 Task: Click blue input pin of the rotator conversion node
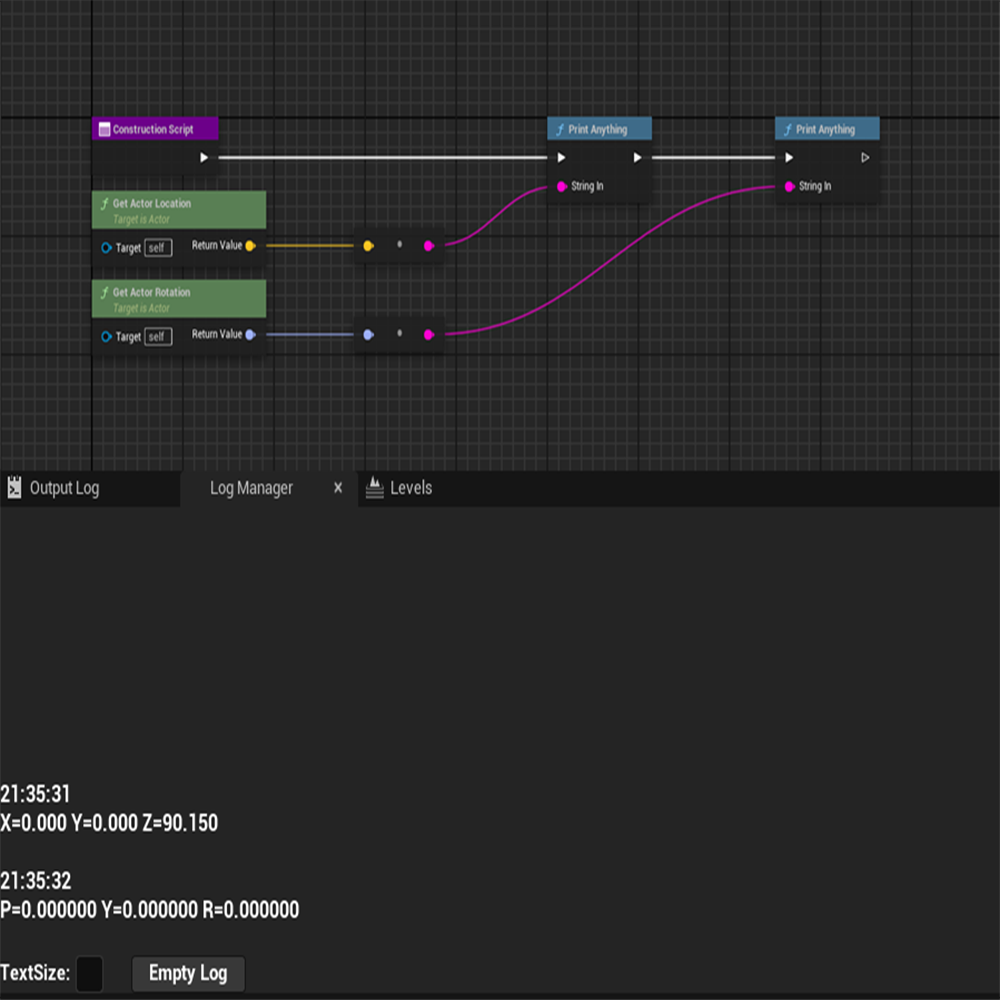point(368,335)
